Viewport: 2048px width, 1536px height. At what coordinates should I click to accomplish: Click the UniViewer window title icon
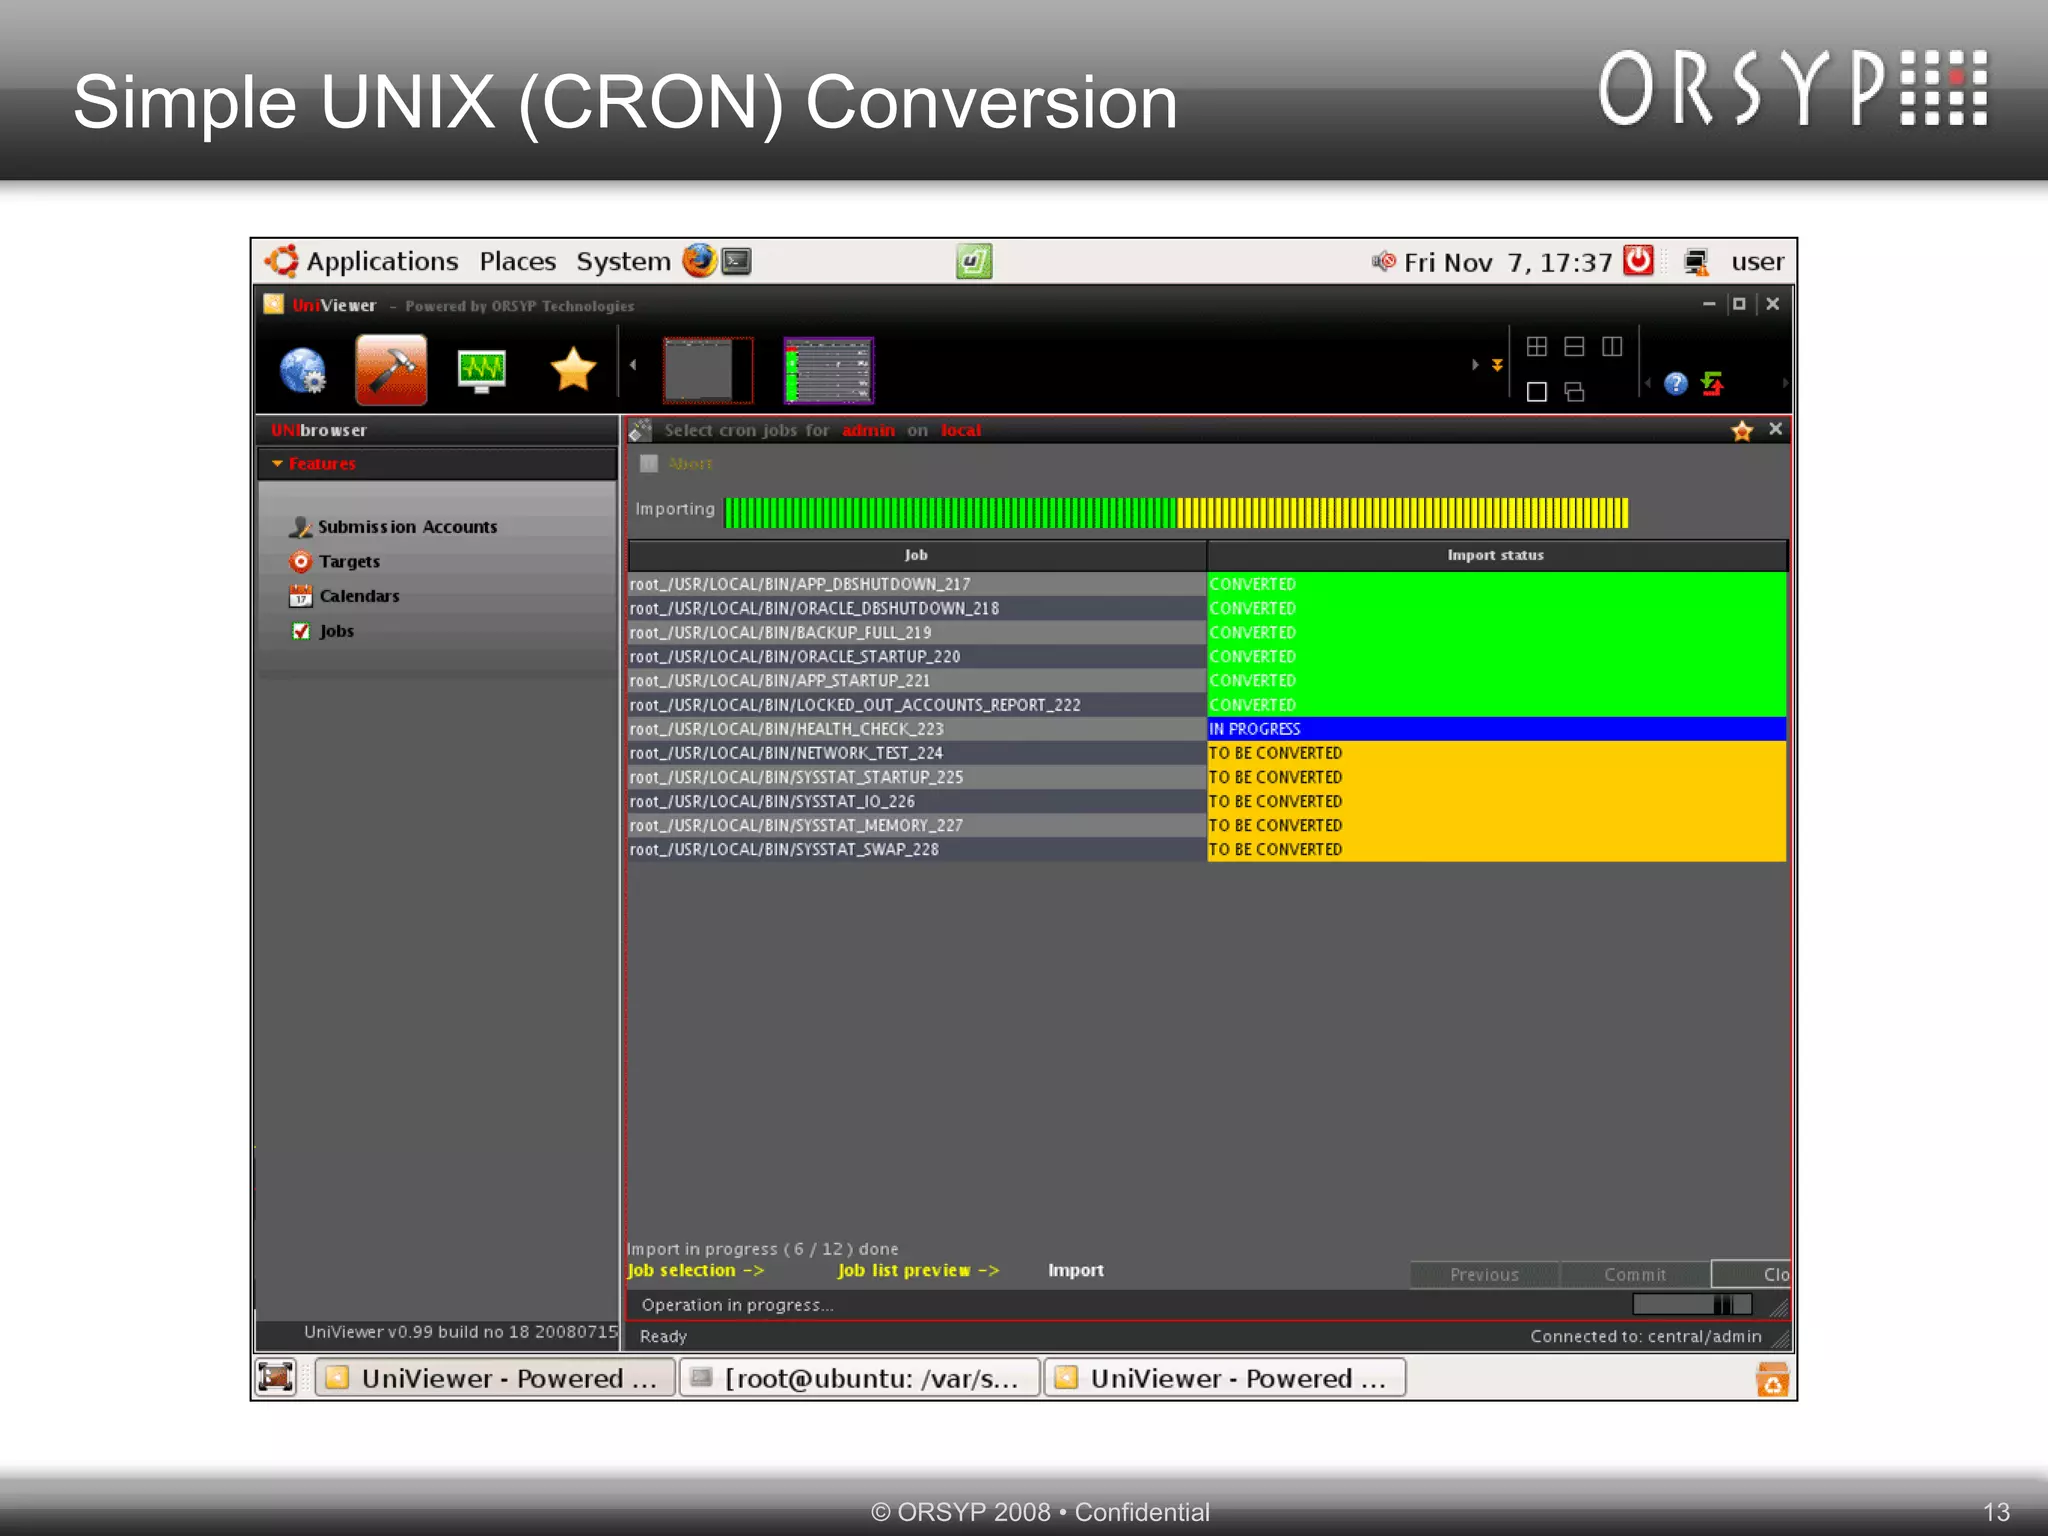[273, 304]
